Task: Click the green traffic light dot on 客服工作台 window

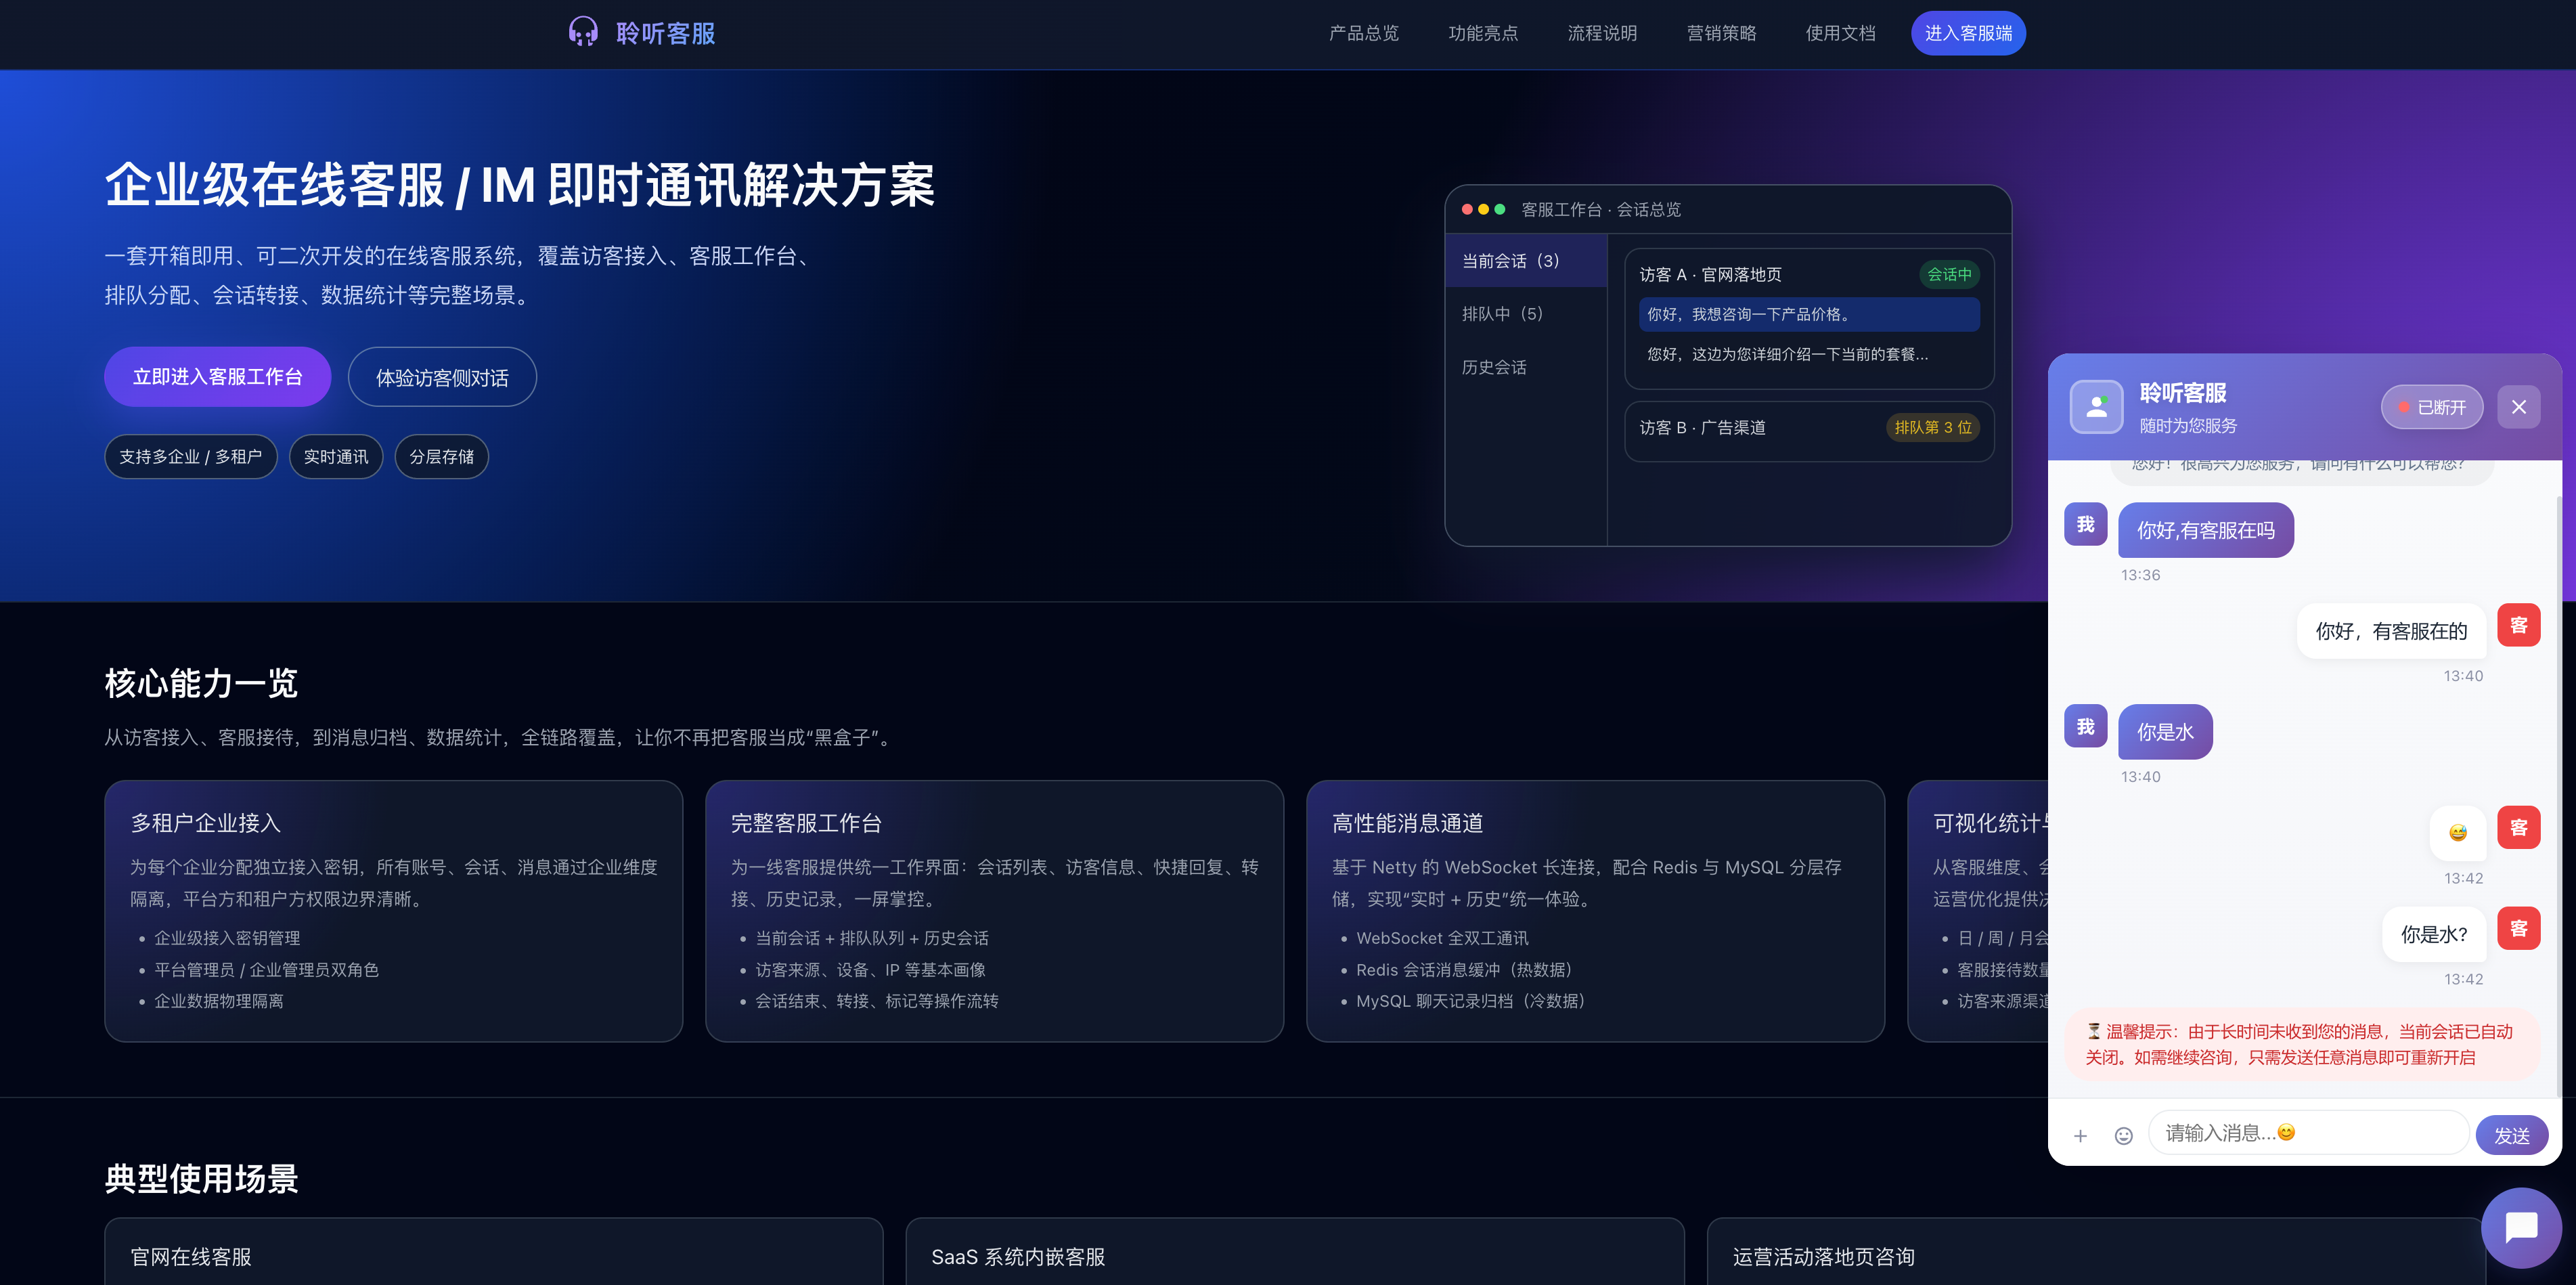Action: [x=1499, y=209]
